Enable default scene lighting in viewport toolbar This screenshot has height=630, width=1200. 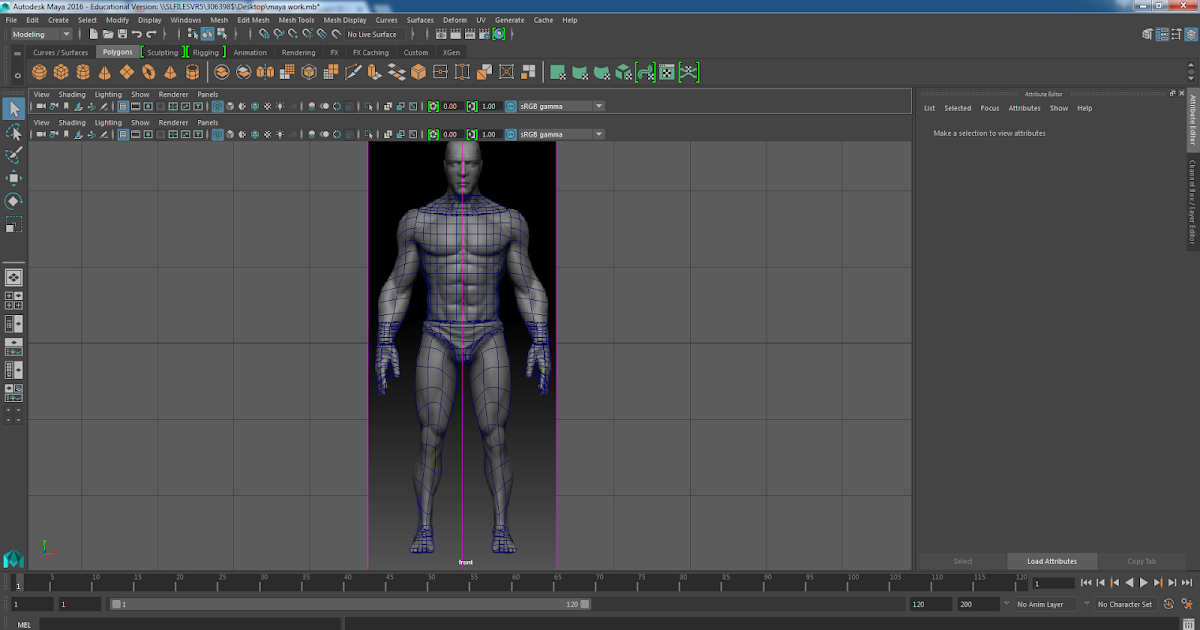(280, 106)
